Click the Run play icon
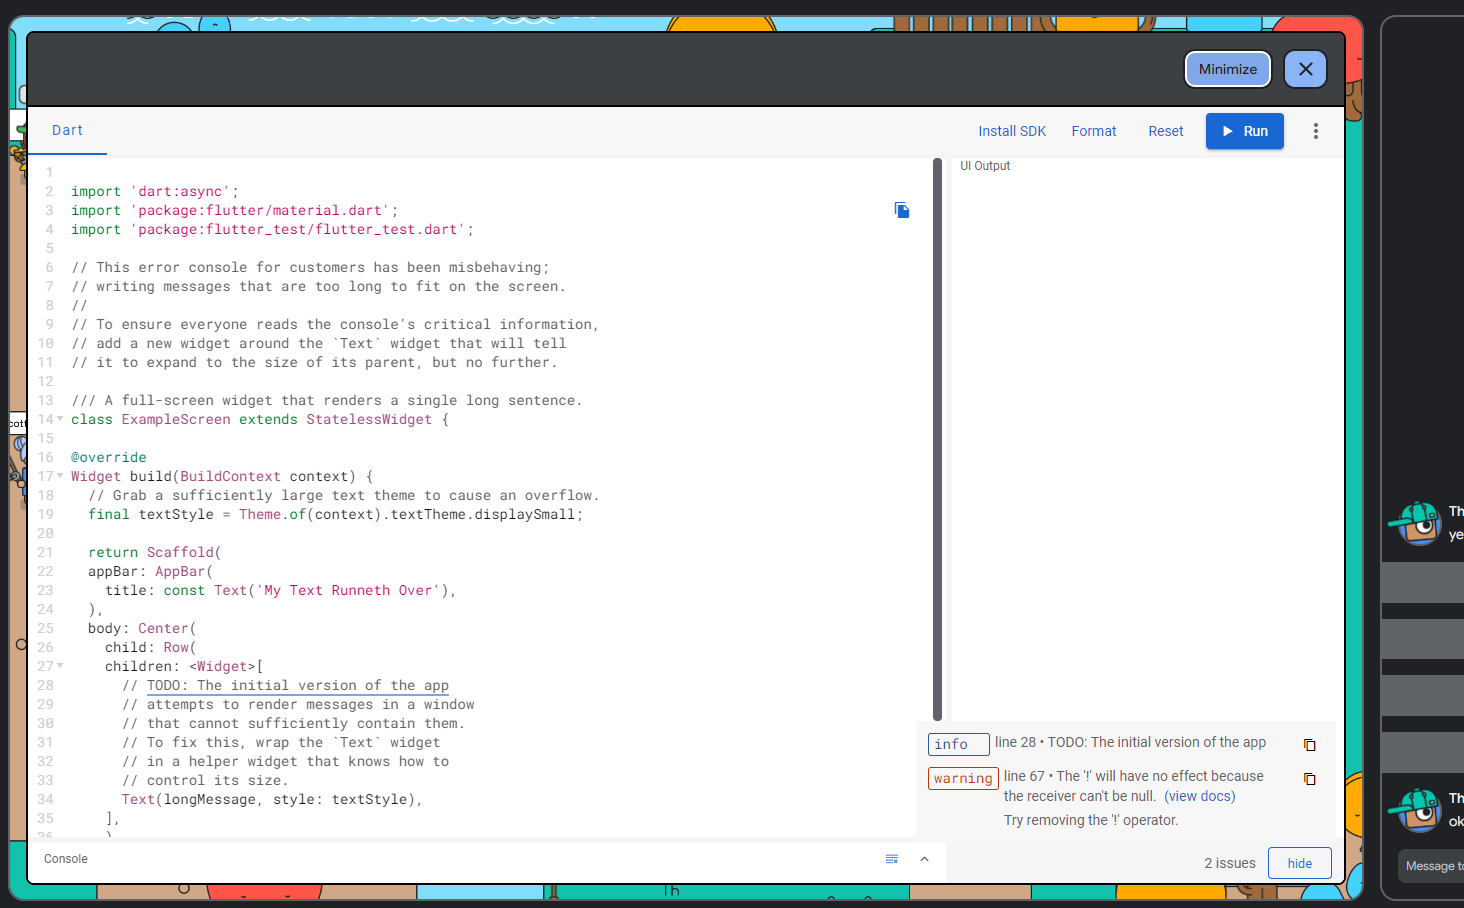 (x=1228, y=131)
